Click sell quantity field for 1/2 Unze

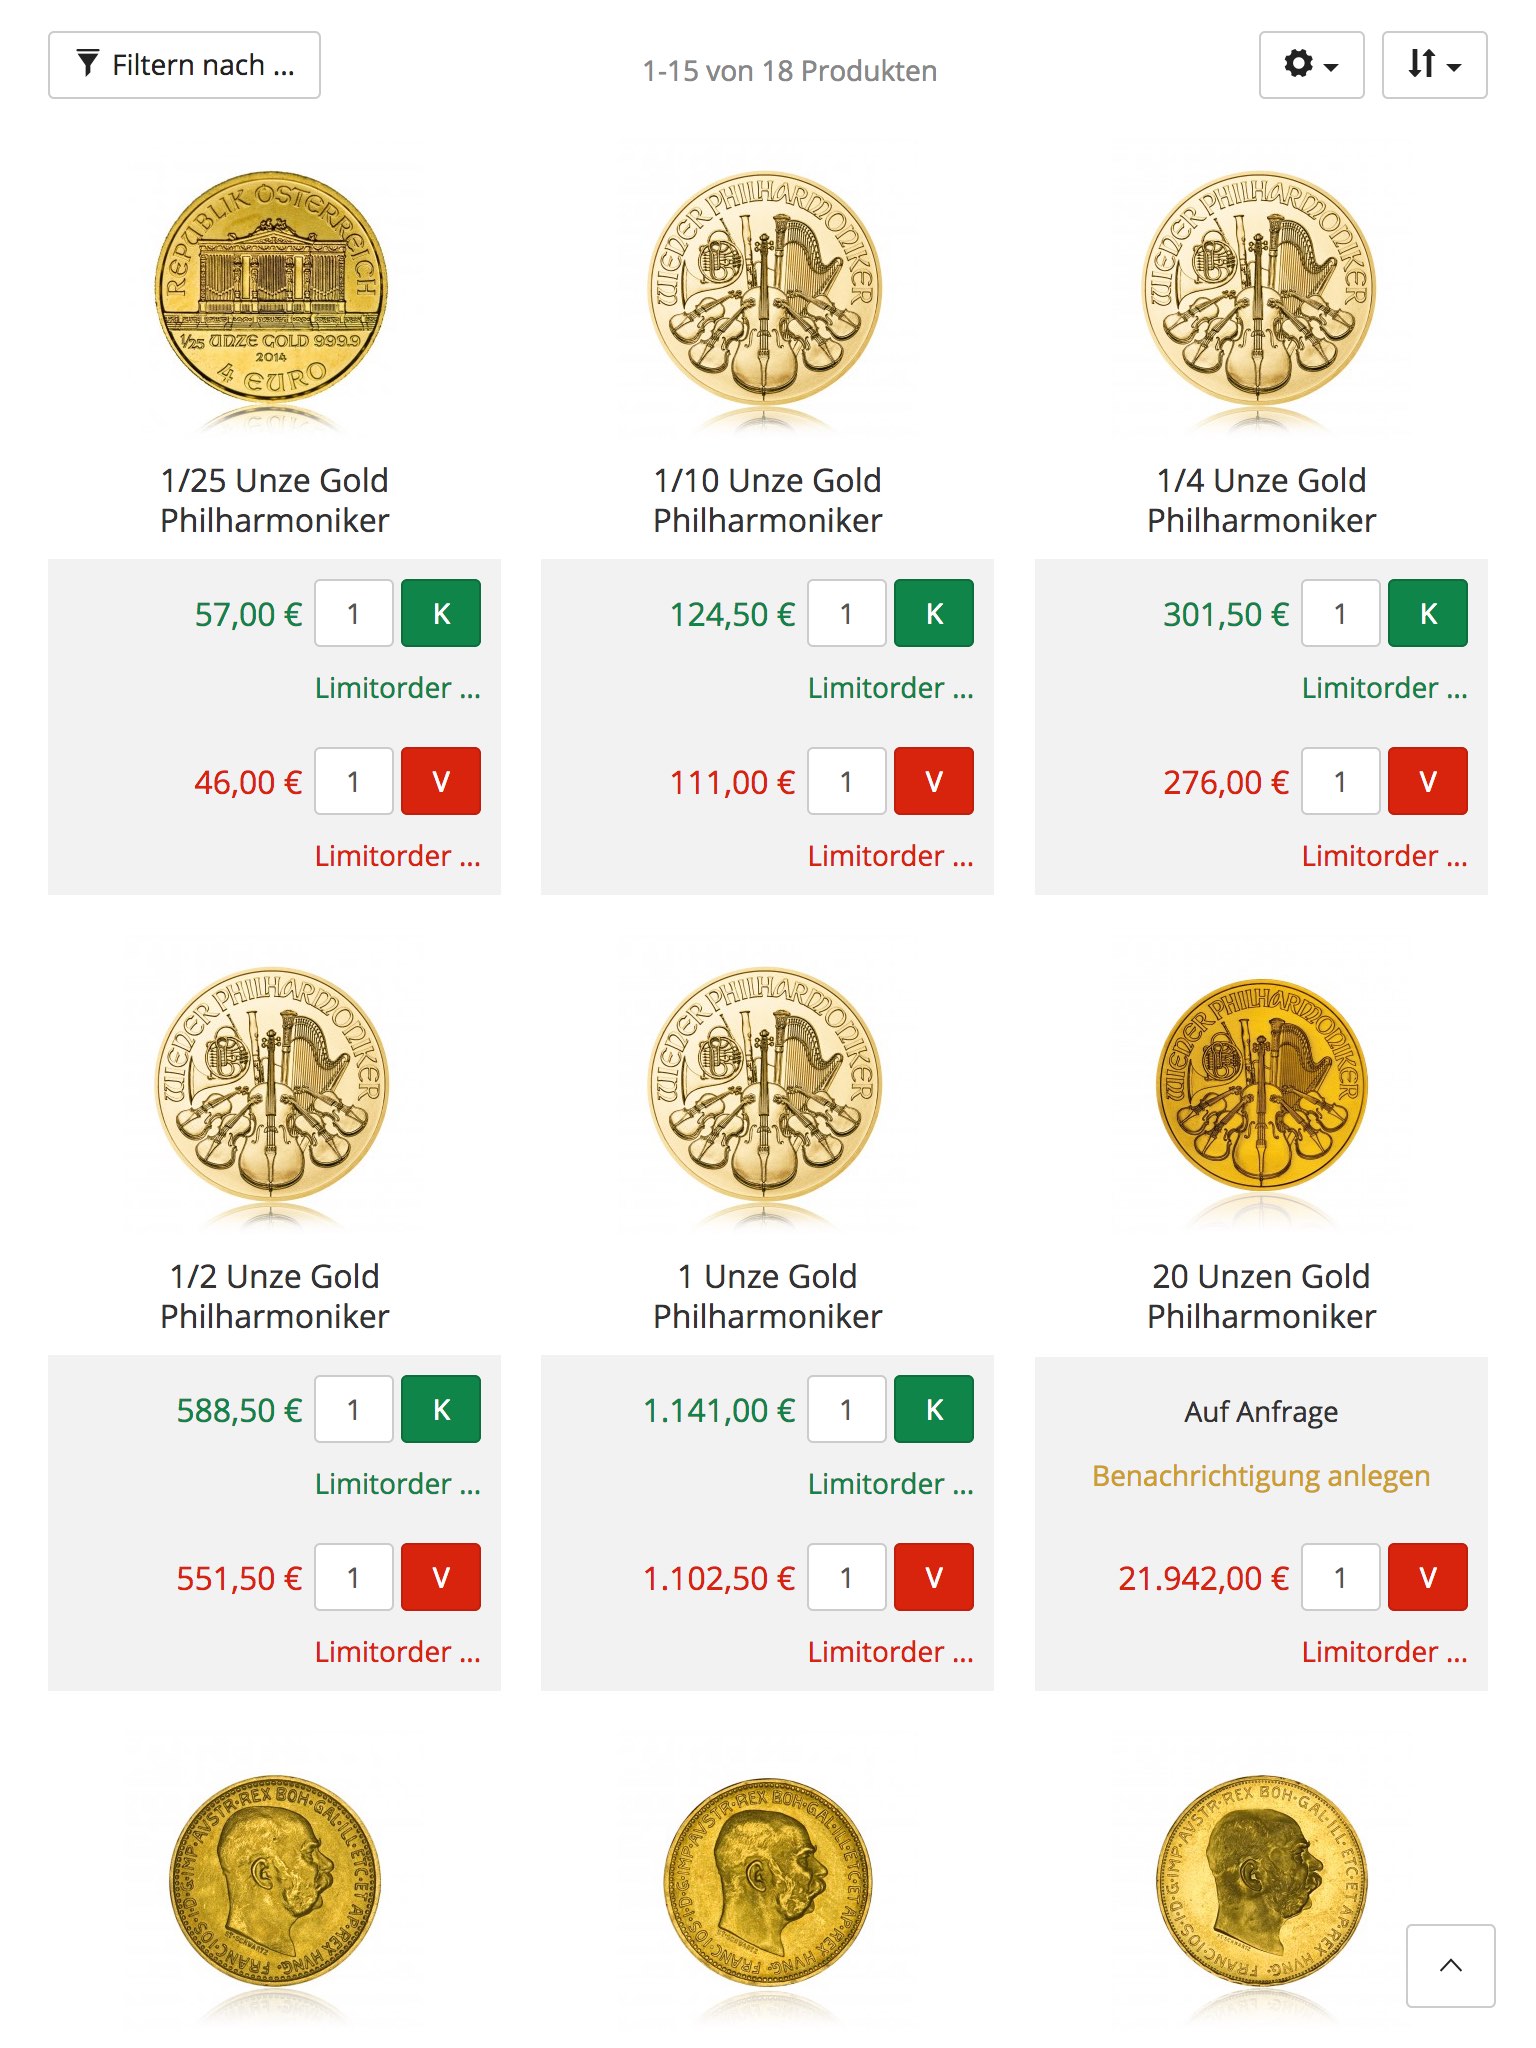354,1577
